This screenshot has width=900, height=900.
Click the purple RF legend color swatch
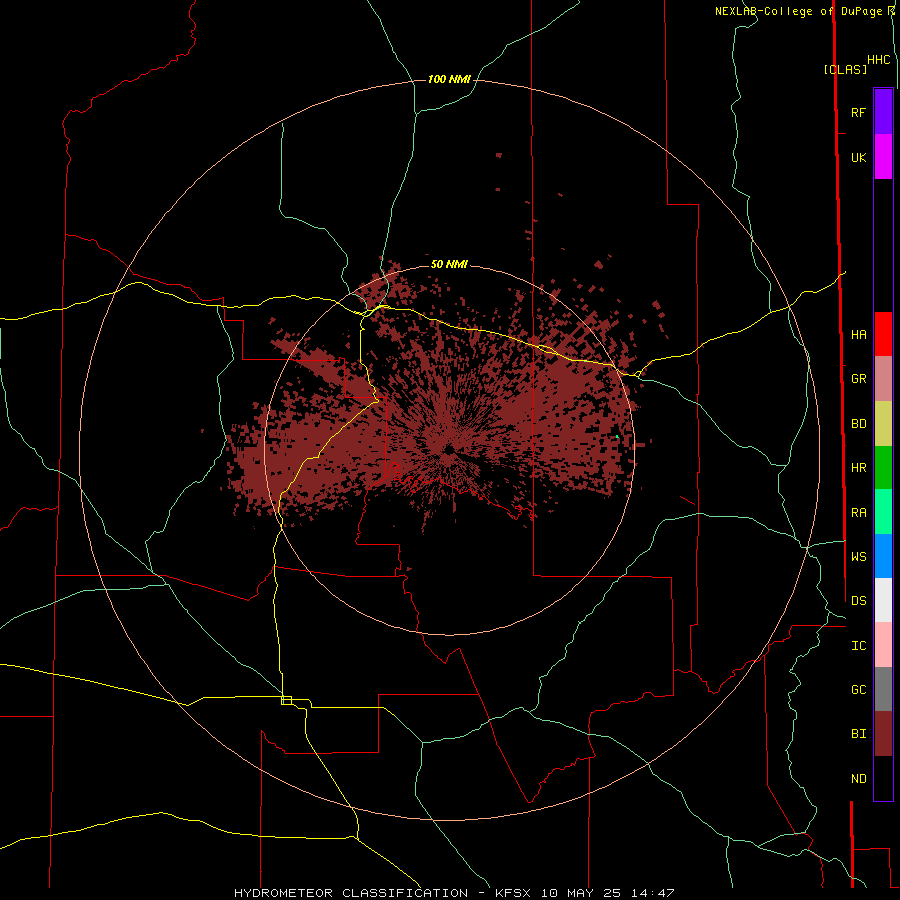click(x=883, y=112)
